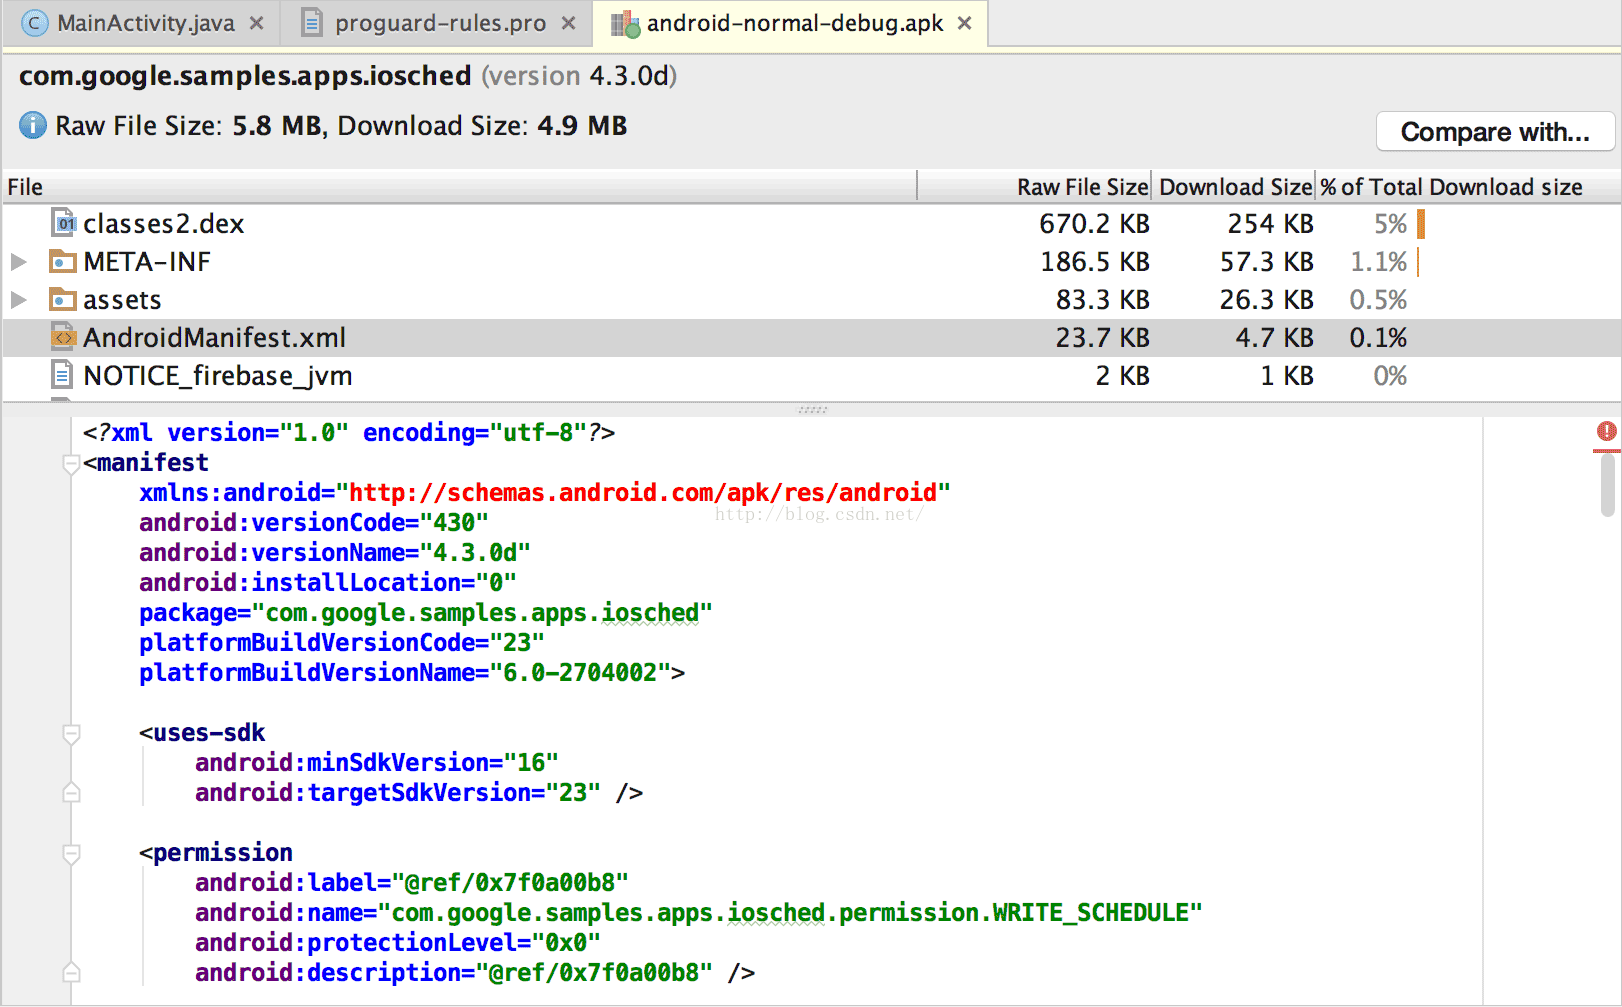Click the AndroidManifest.xml file icon
Viewport: 1622px width, 1007px height.
click(x=63, y=338)
